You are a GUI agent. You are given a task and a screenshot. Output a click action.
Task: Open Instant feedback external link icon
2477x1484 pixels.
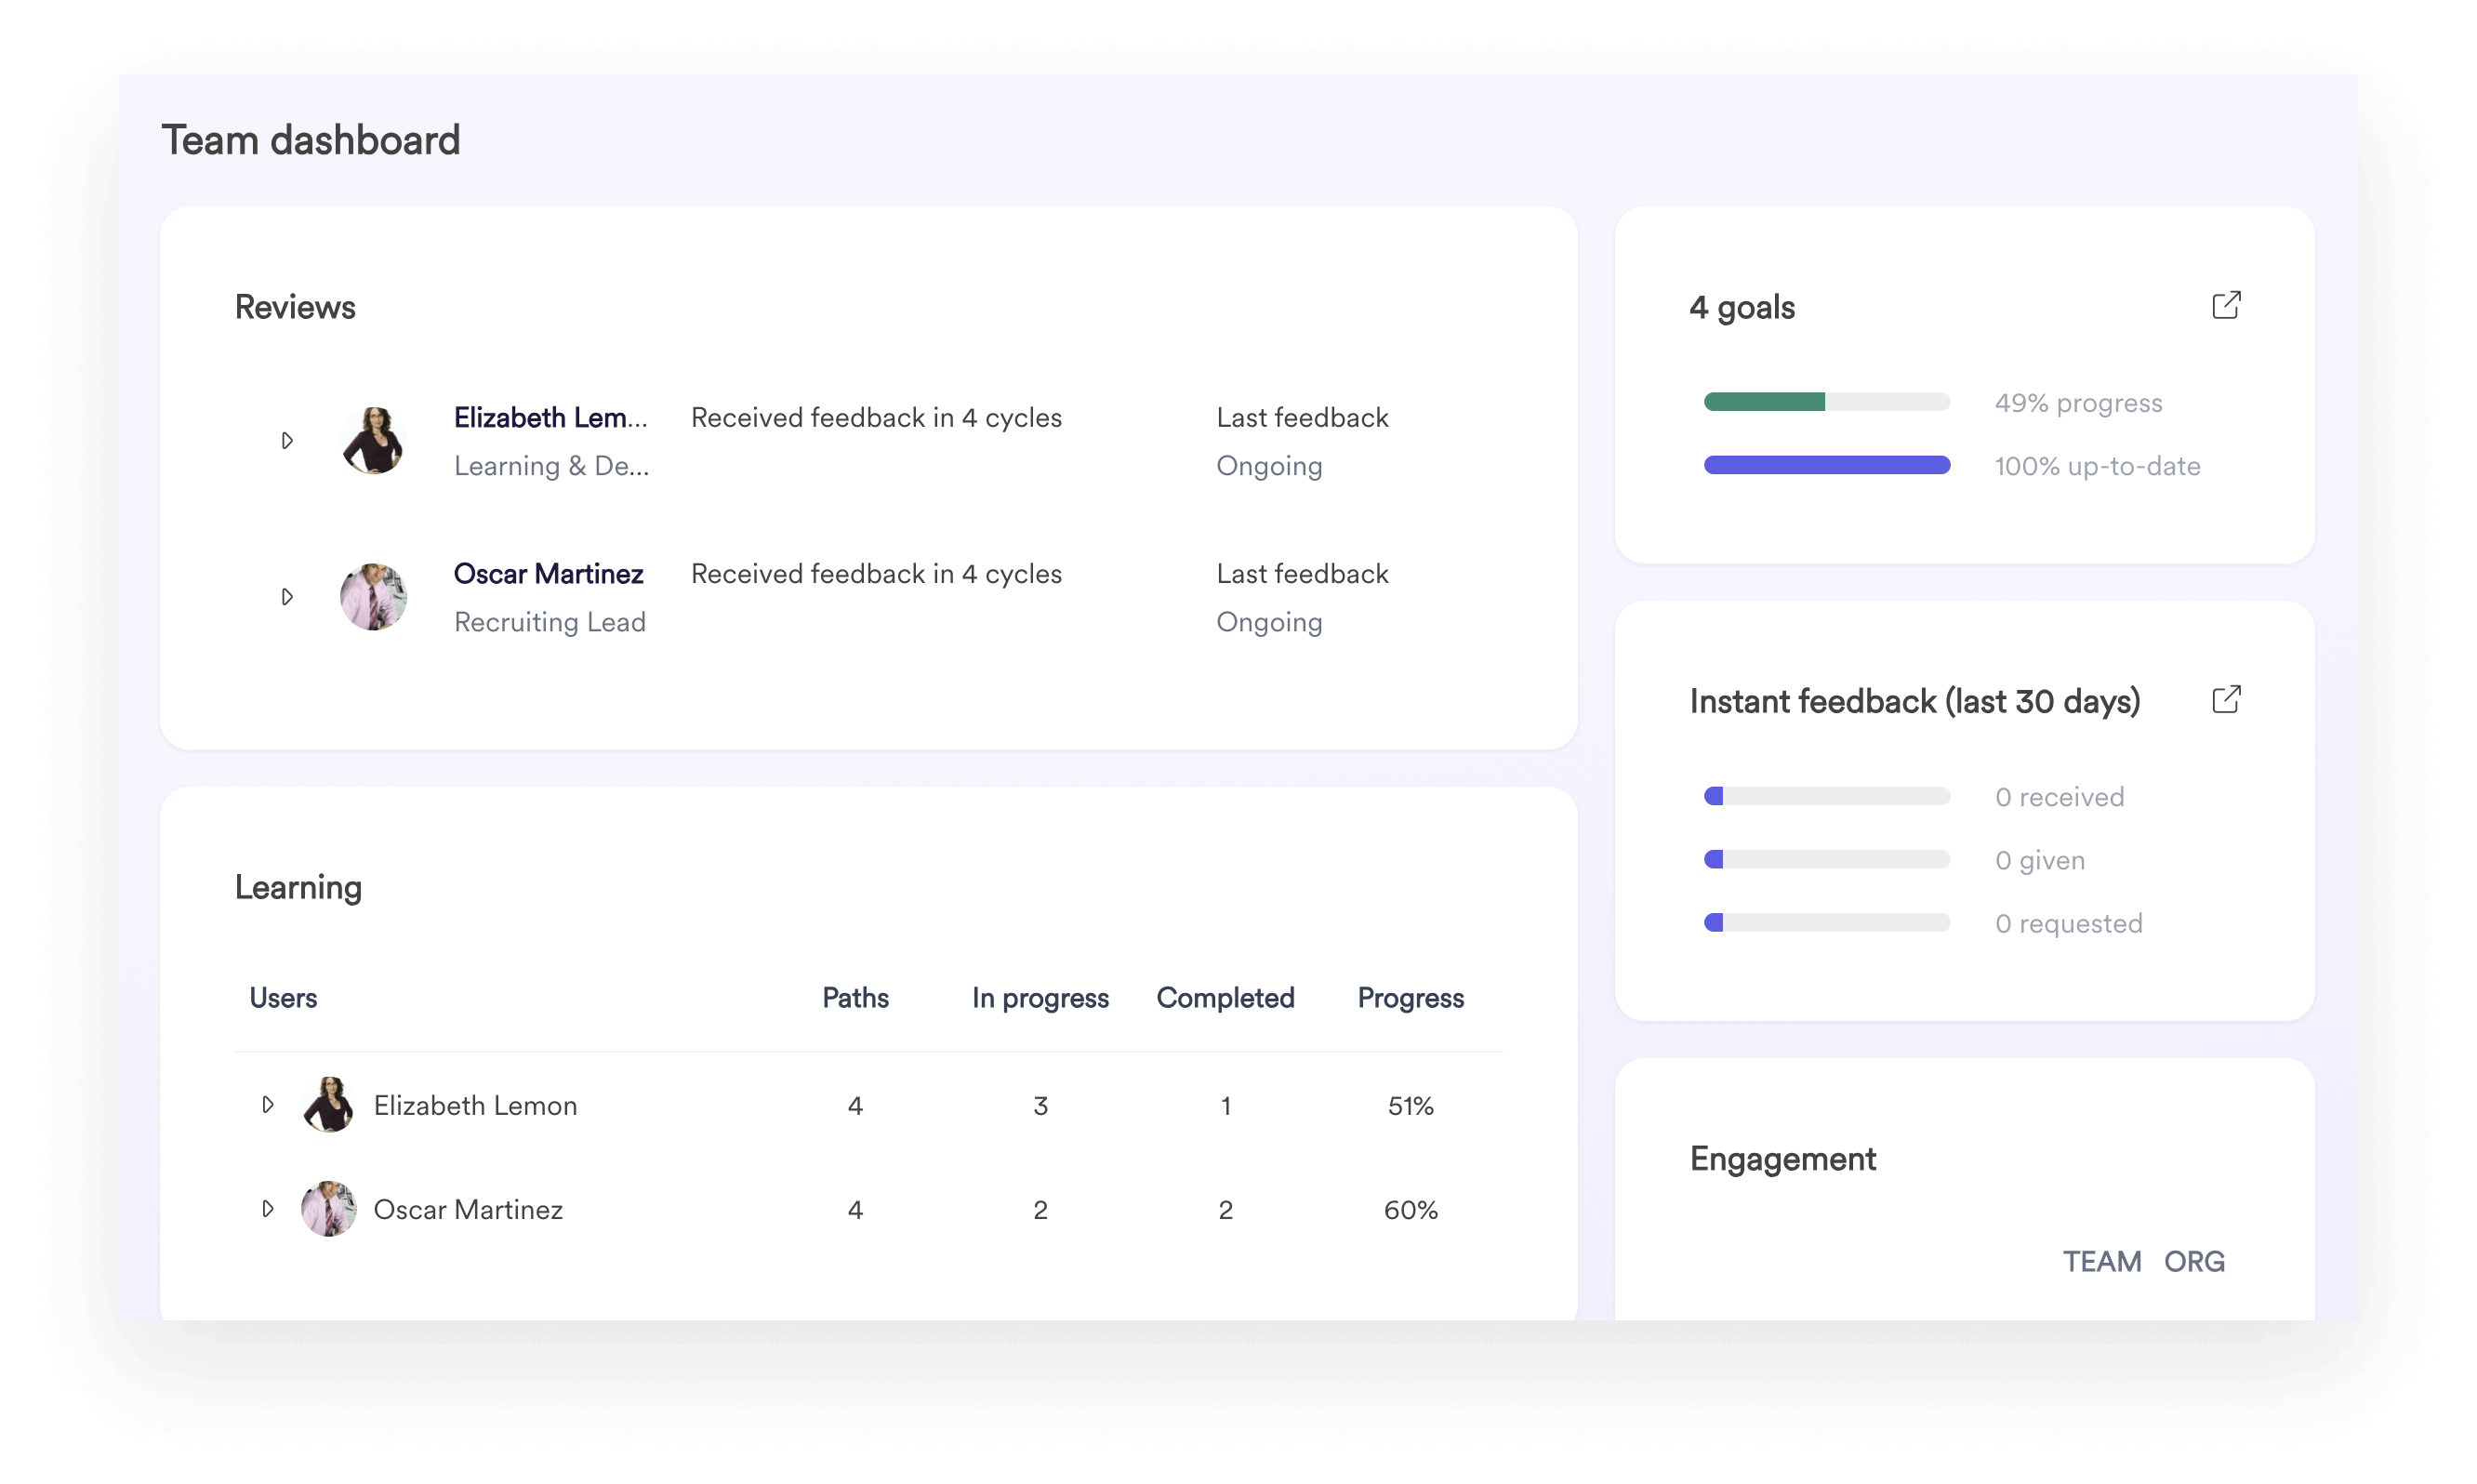2225,699
